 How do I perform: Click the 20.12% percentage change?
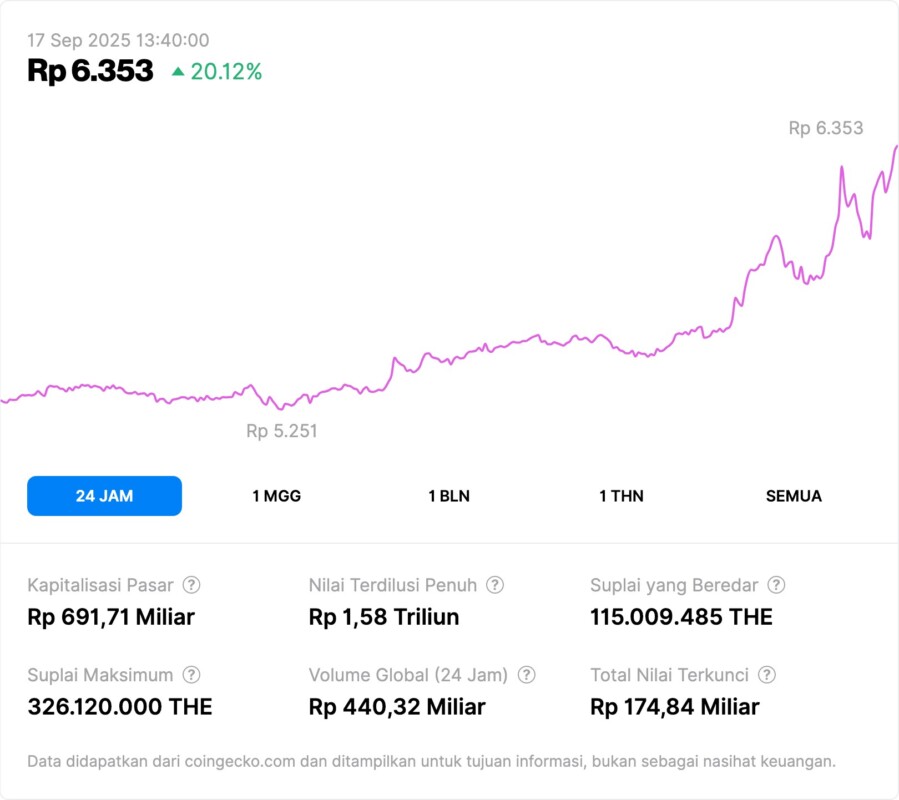coord(226,71)
